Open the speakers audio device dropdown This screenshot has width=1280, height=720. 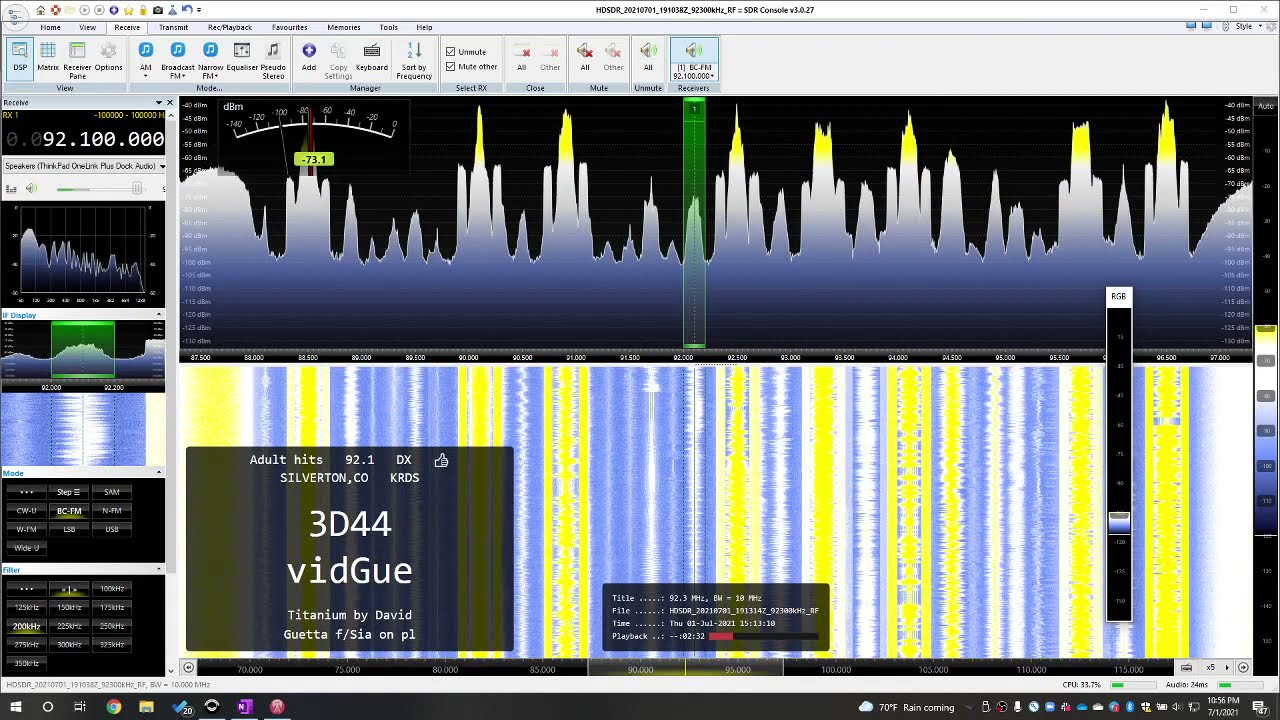tap(84, 166)
